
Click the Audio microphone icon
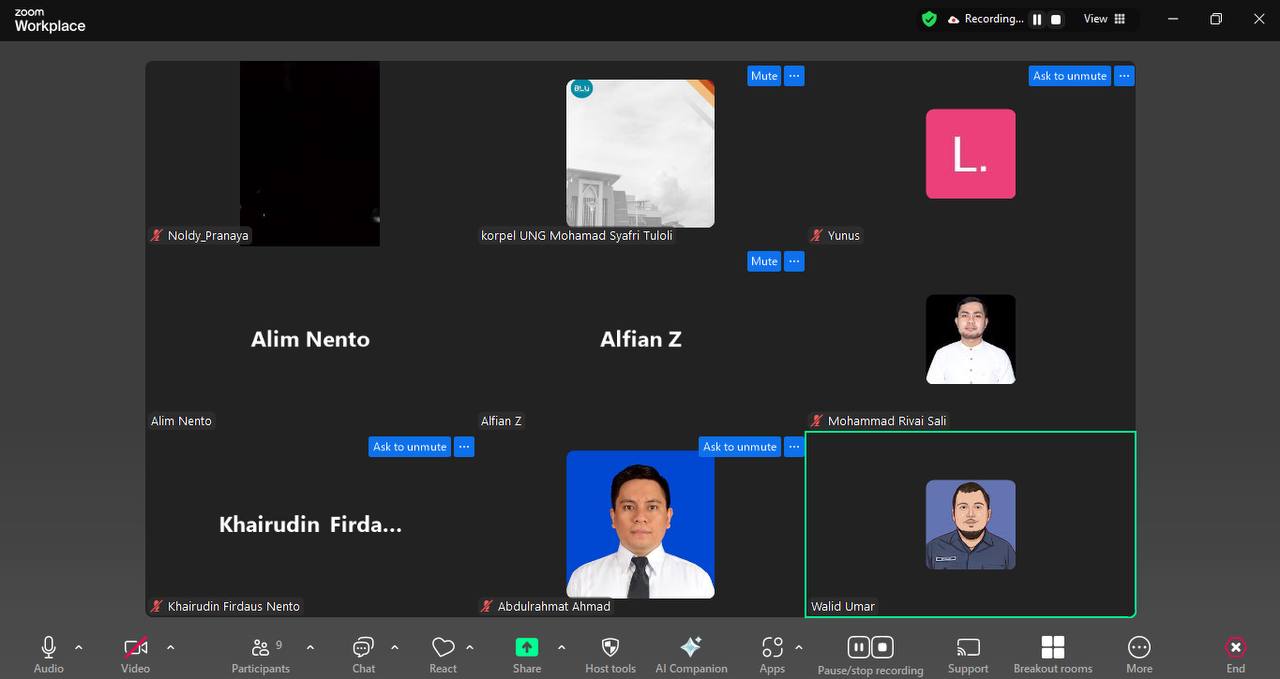48,647
